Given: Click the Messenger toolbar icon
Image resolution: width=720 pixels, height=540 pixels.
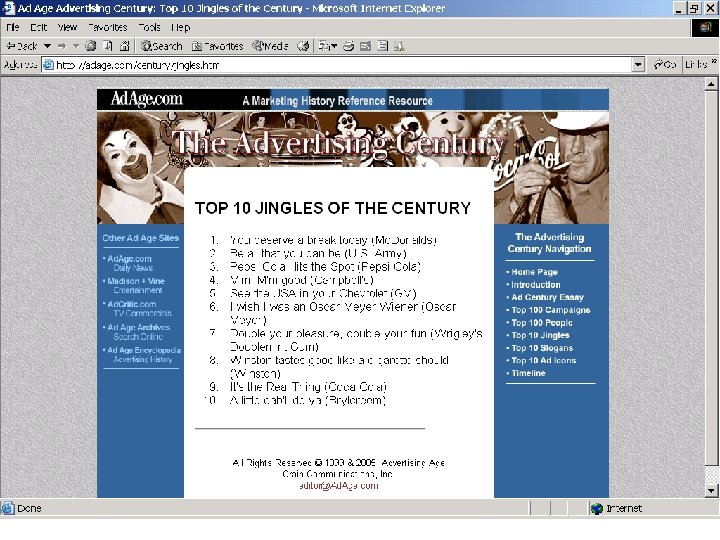Looking at the screenshot, I should pyautogui.click(x=399, y=46).
